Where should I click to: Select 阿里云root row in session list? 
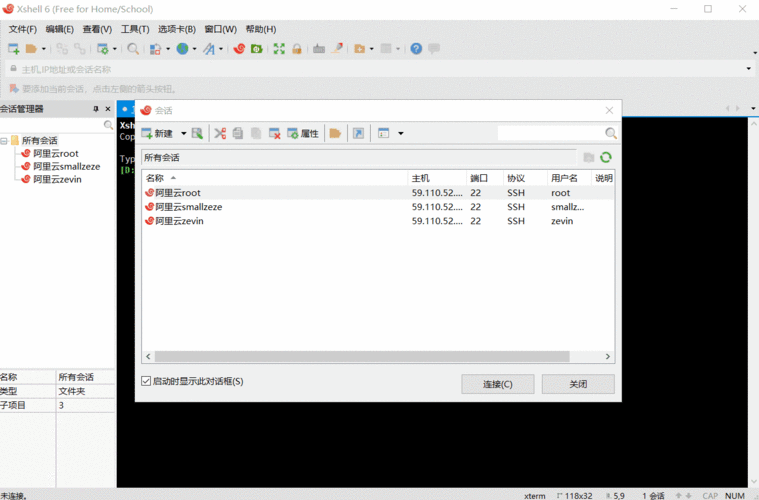tap(378, 193)
